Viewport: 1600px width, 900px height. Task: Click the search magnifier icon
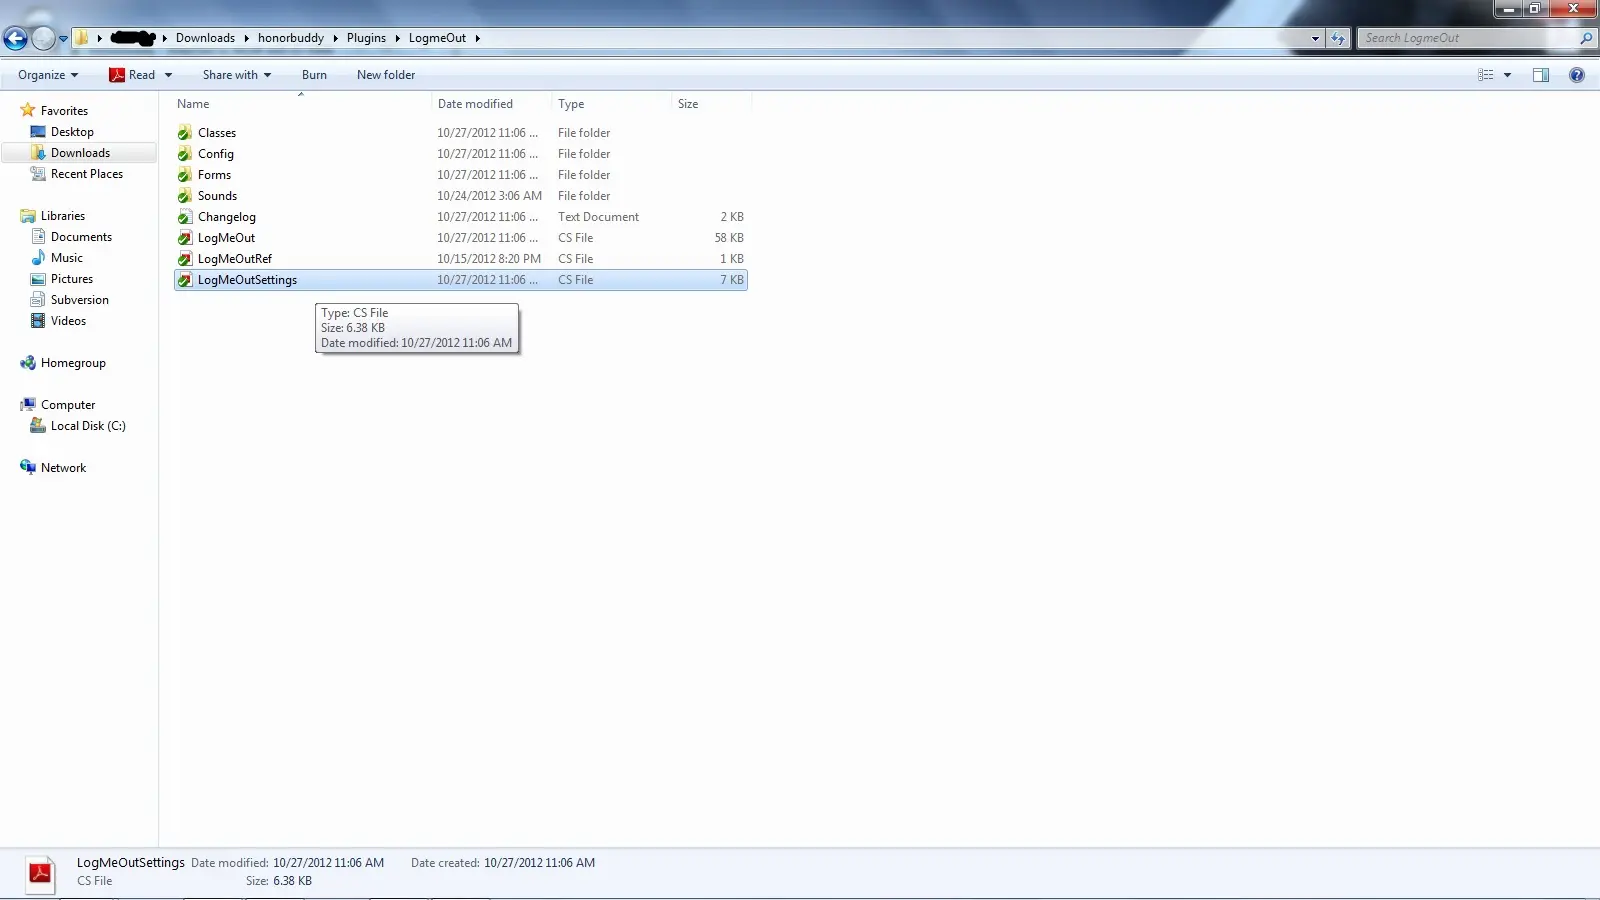point(1586,39)
